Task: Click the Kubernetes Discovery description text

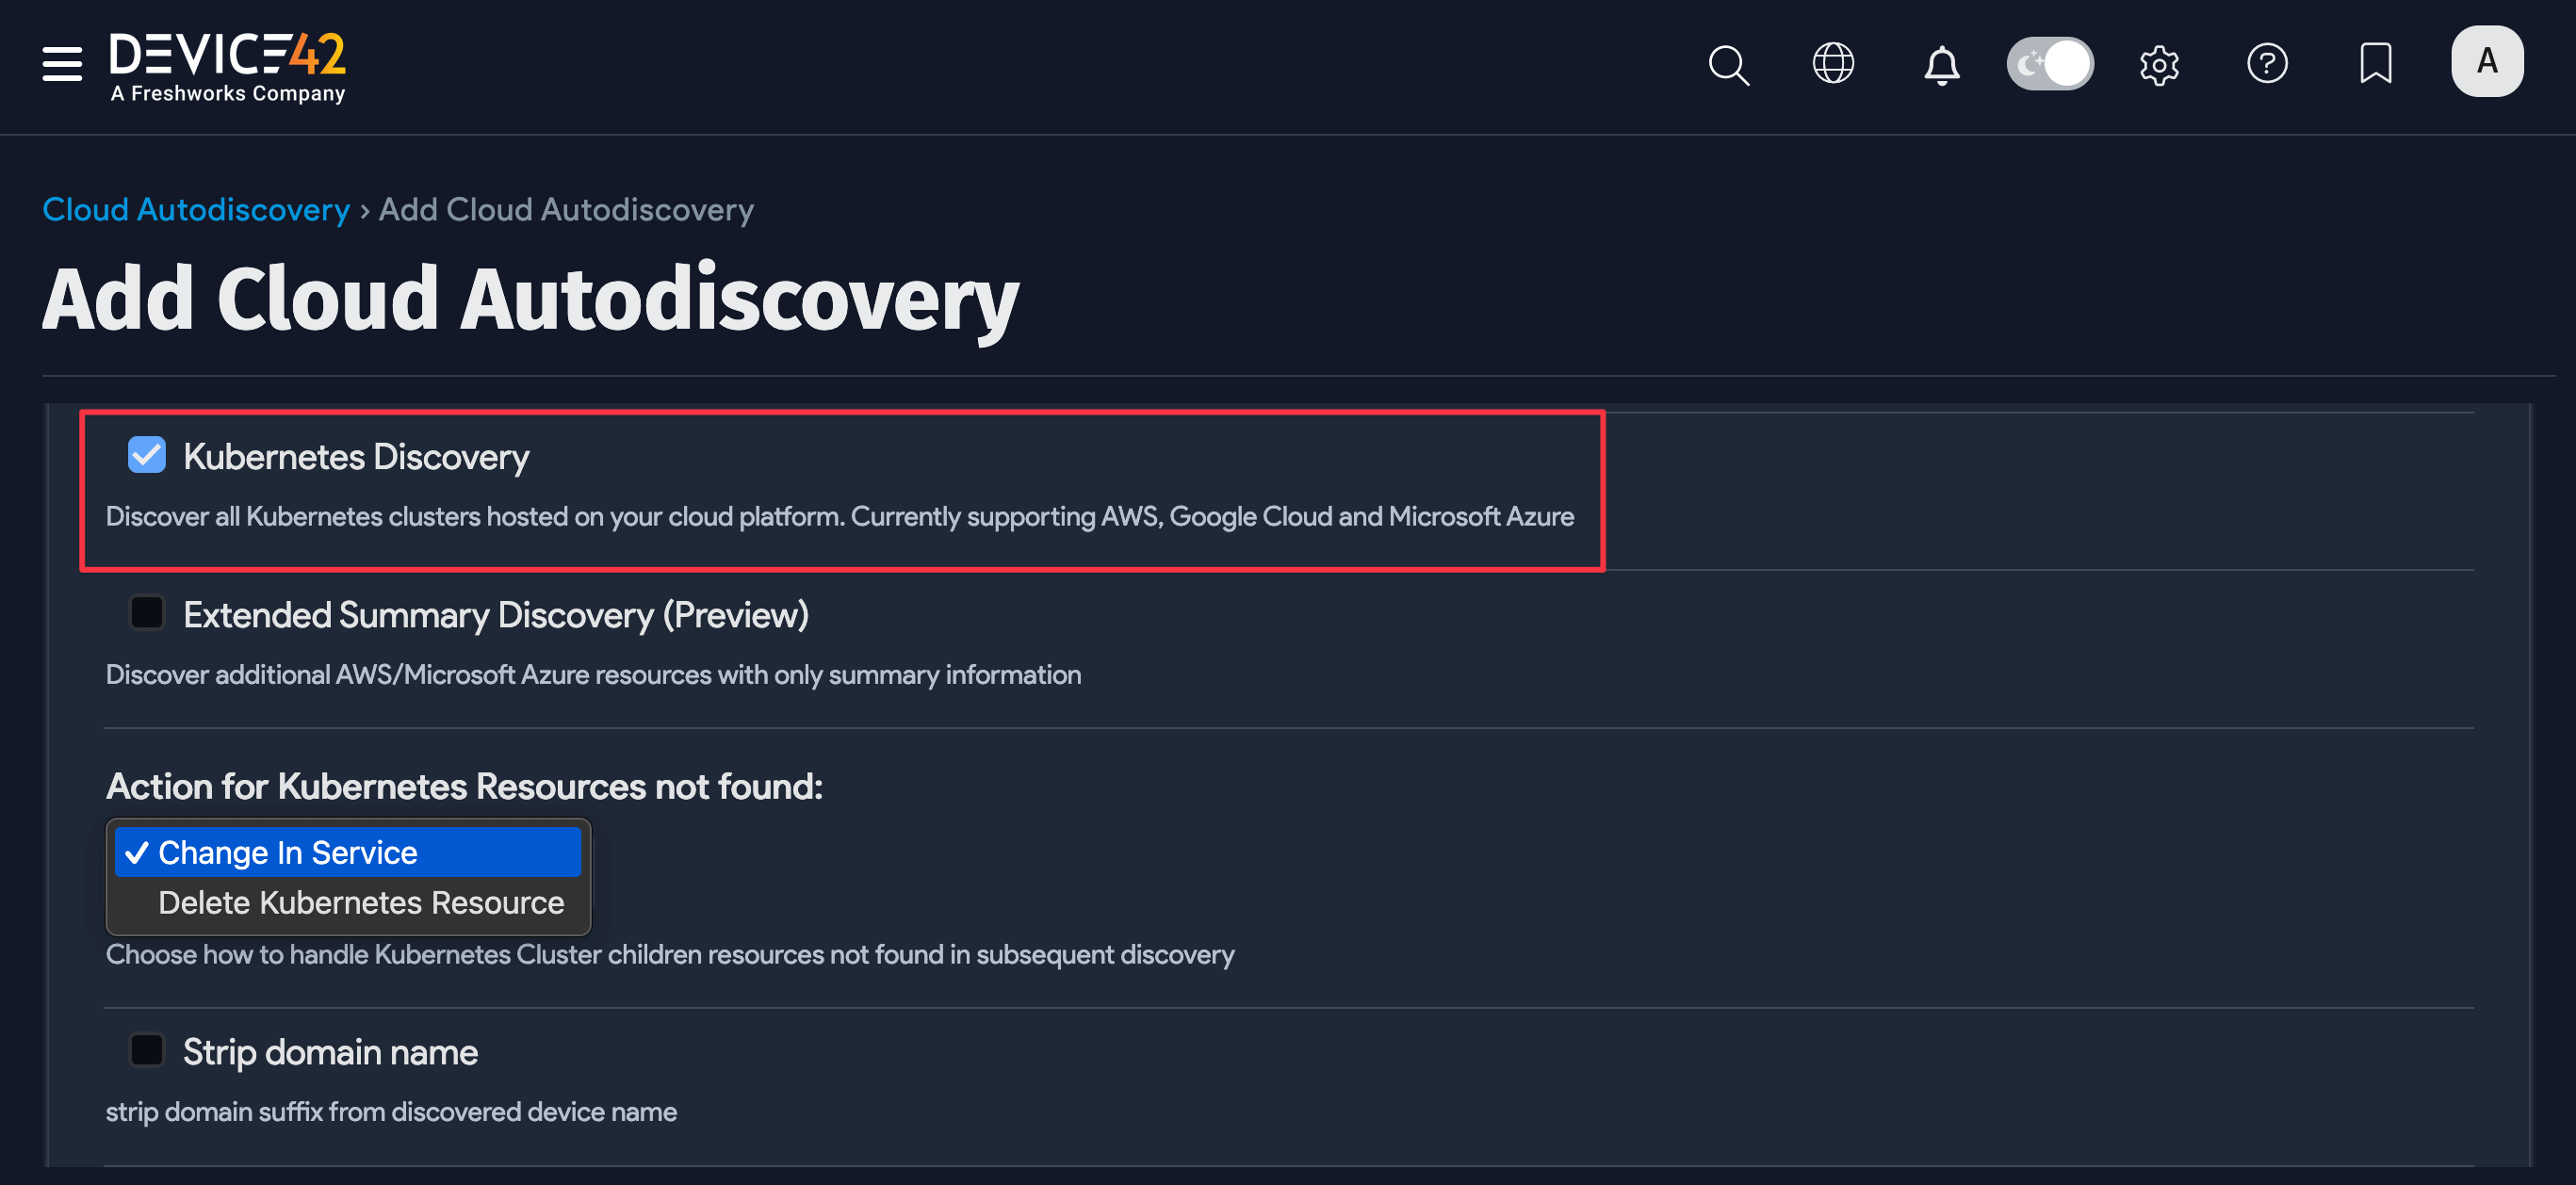Action: point(840,516)
